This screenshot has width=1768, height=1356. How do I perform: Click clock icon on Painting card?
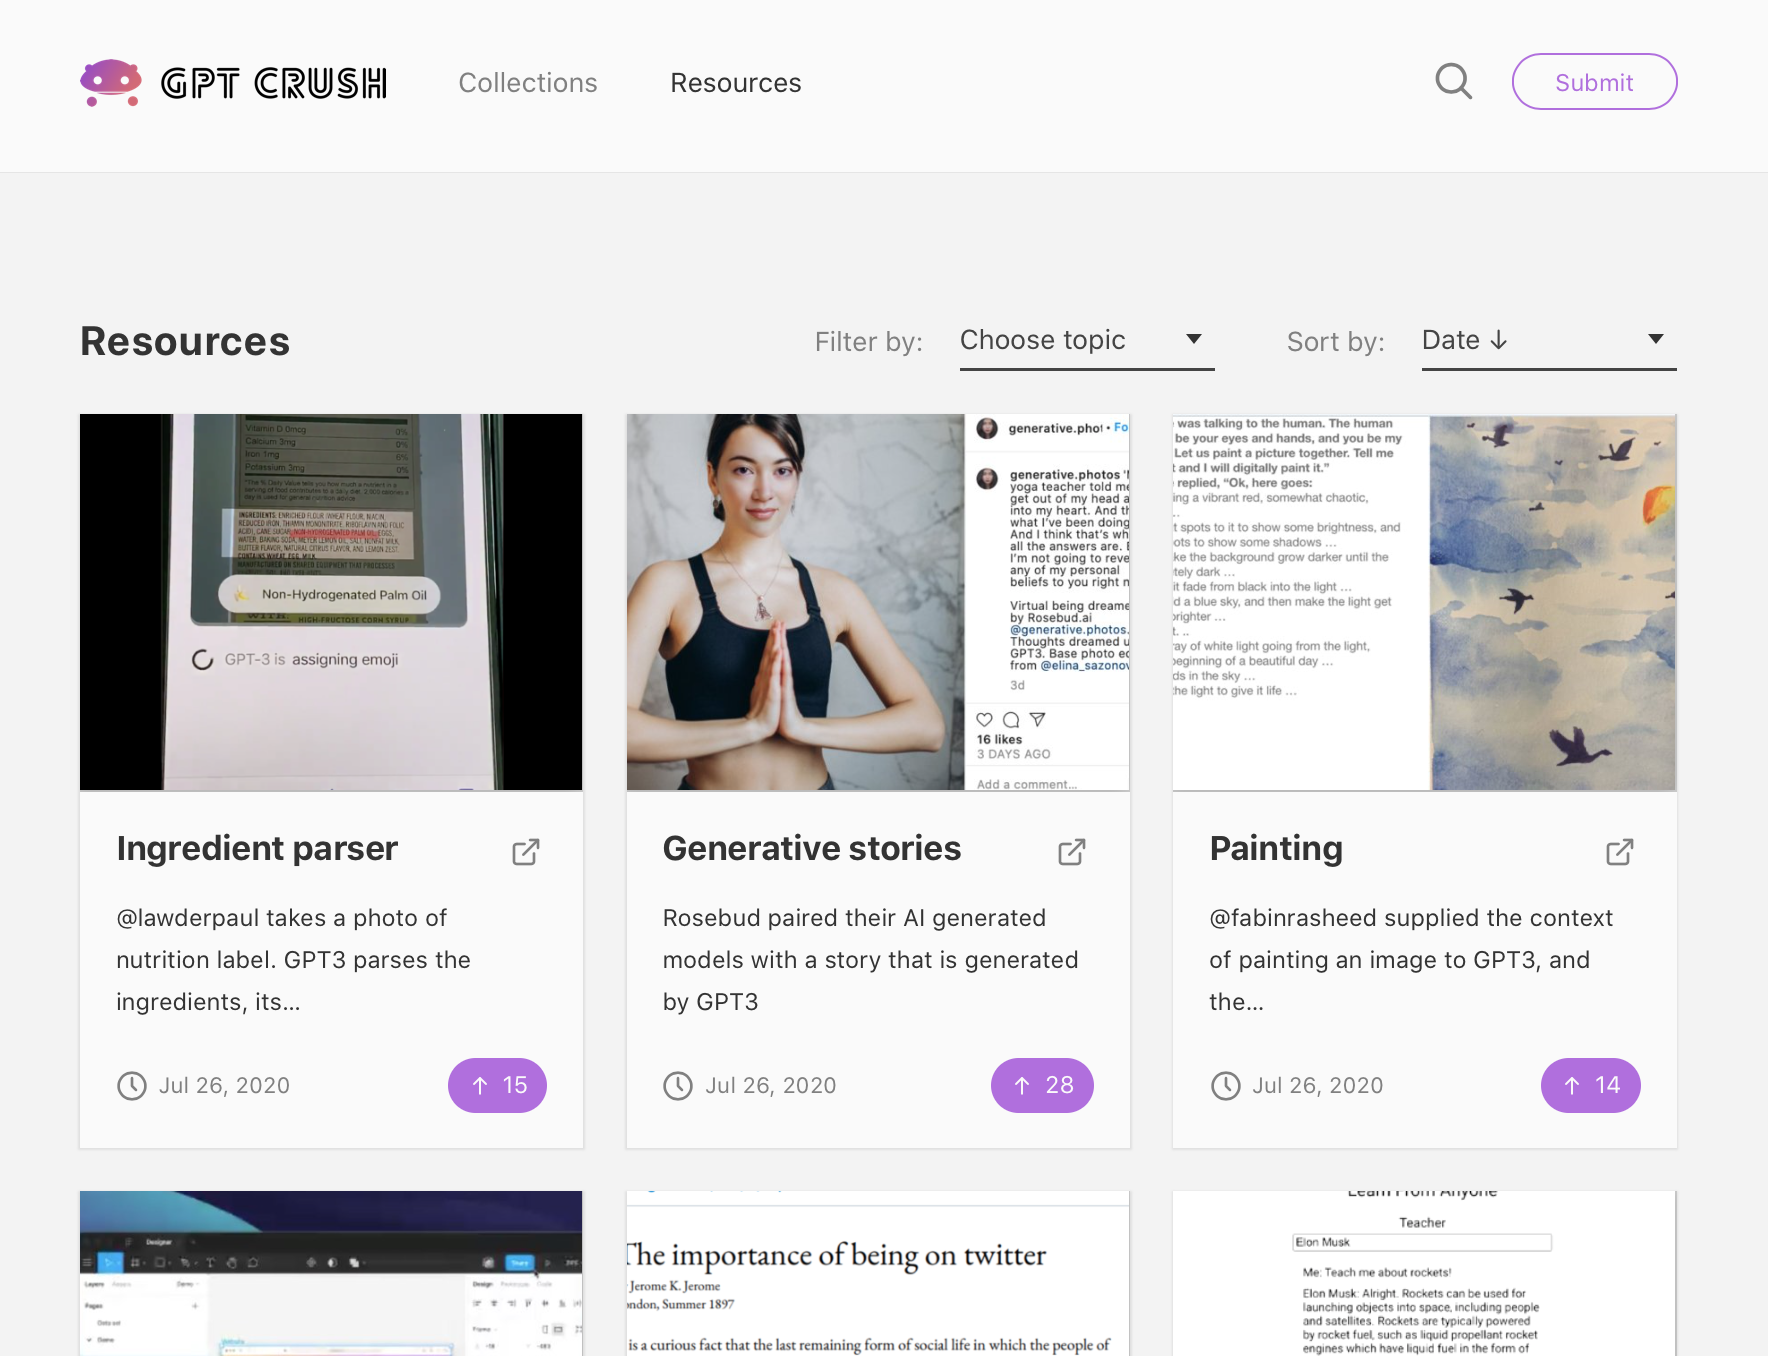(x=1226, y=1086)
